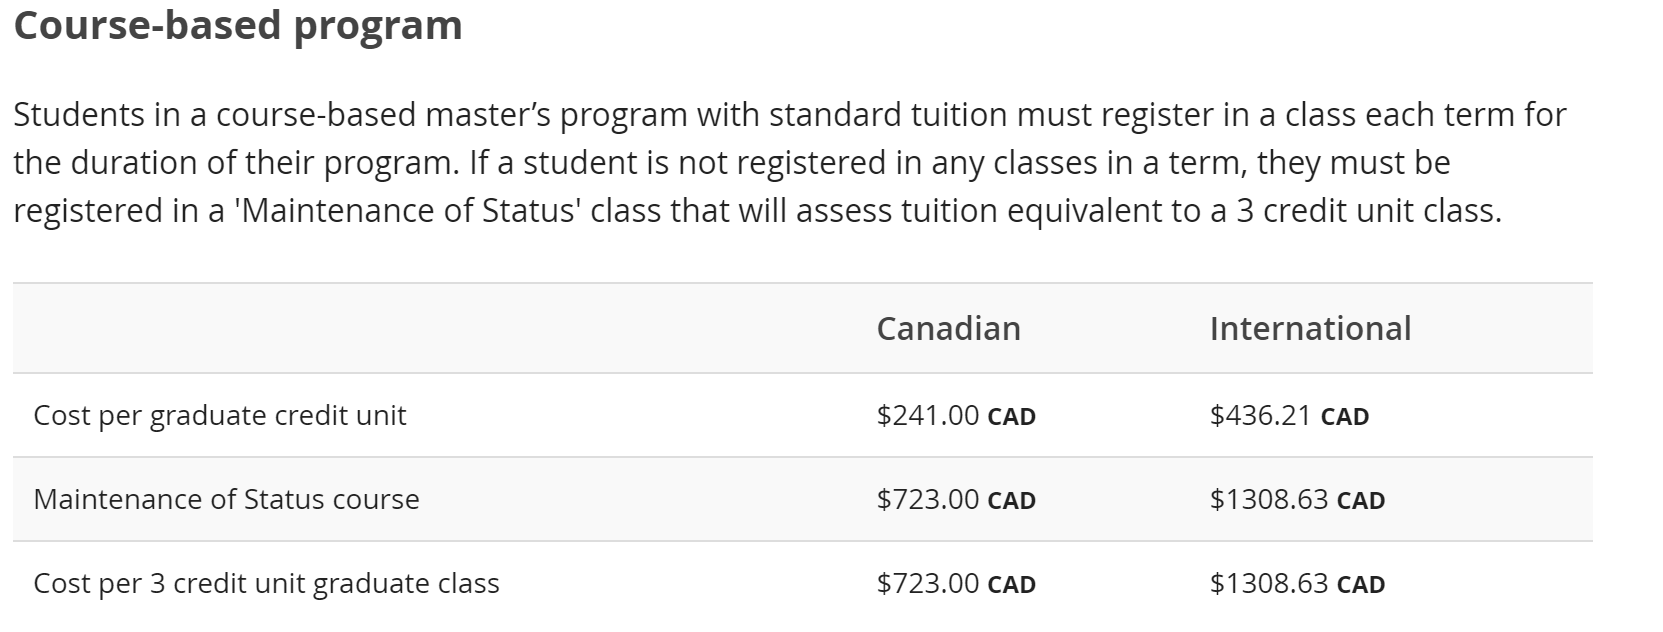Select the Canadian column header

(x=948, y=328)
